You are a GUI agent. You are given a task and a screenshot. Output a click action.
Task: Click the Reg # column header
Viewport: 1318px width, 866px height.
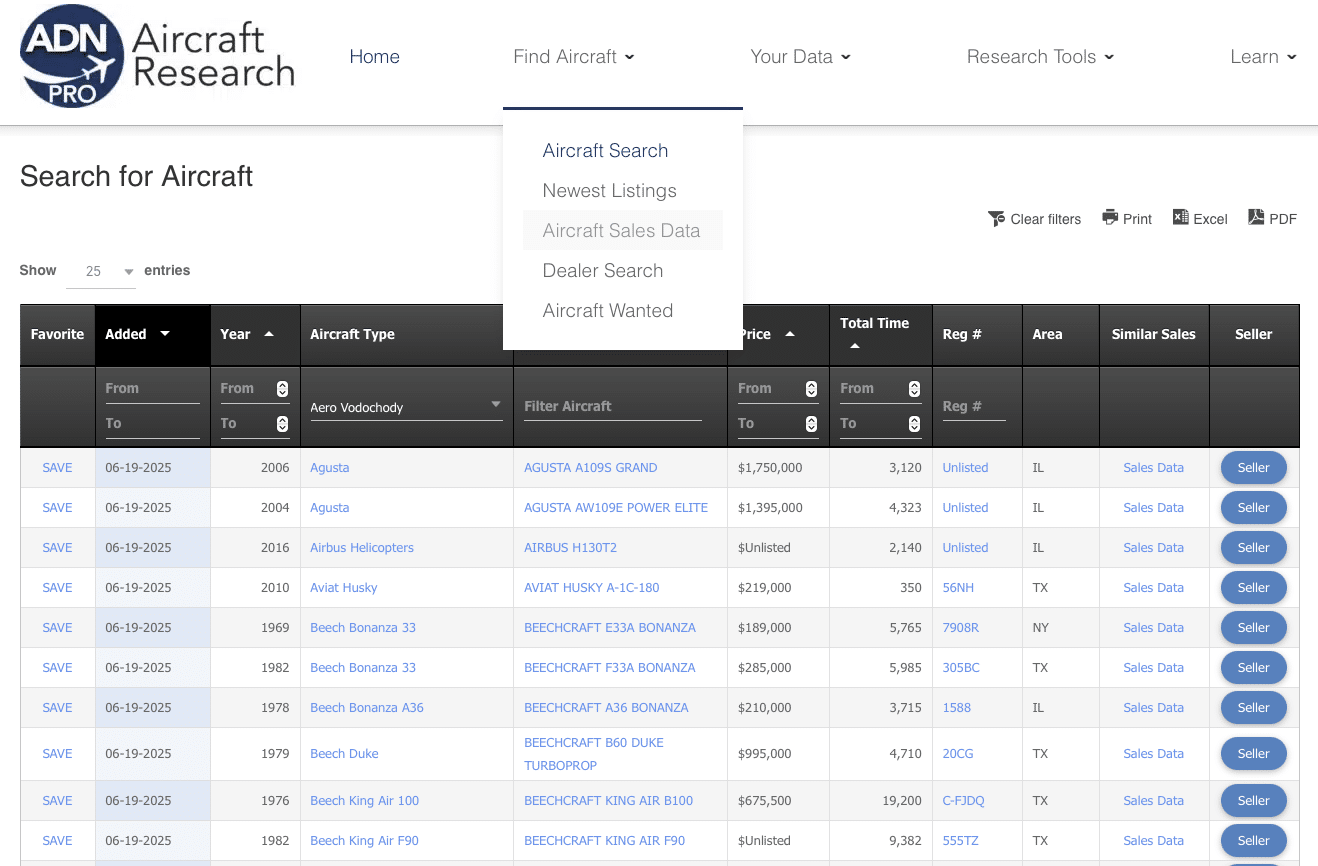[977, 335]
